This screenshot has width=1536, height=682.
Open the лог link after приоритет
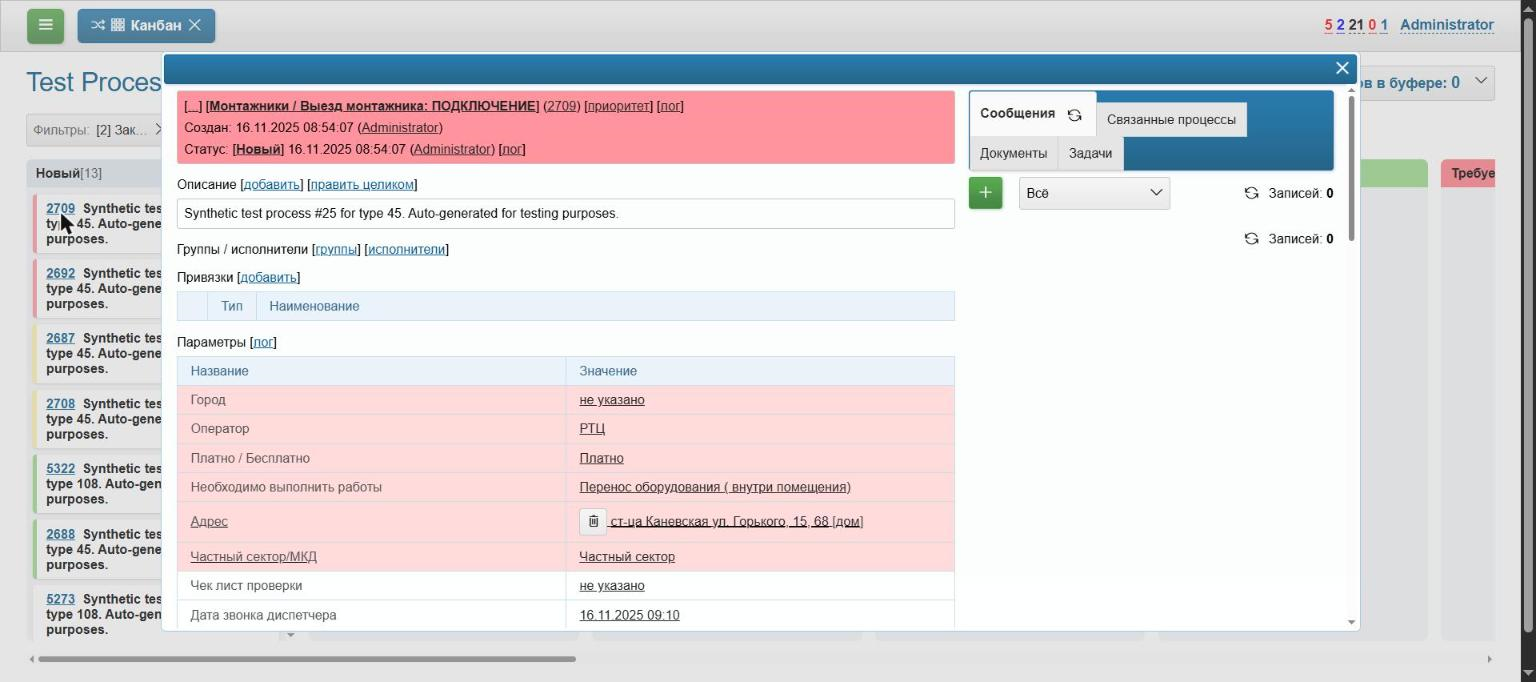(x=670, y=106)
